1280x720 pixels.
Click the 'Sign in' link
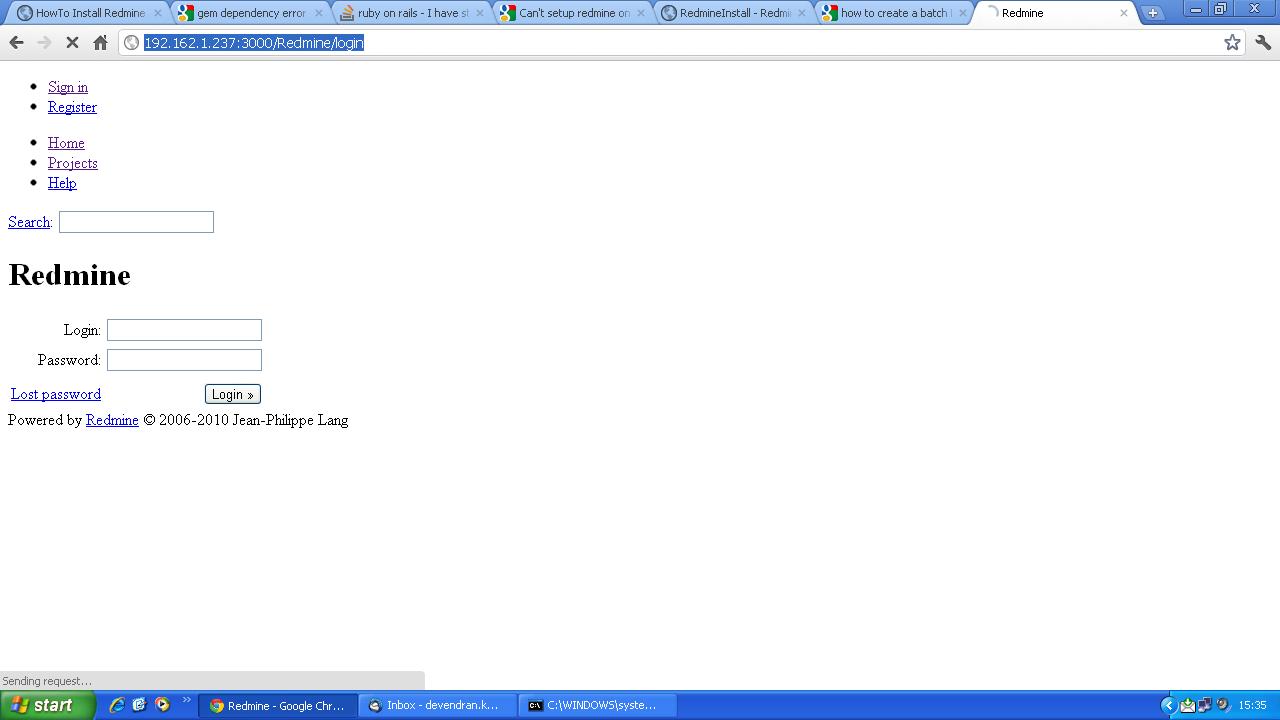click(x=68, y=87)
